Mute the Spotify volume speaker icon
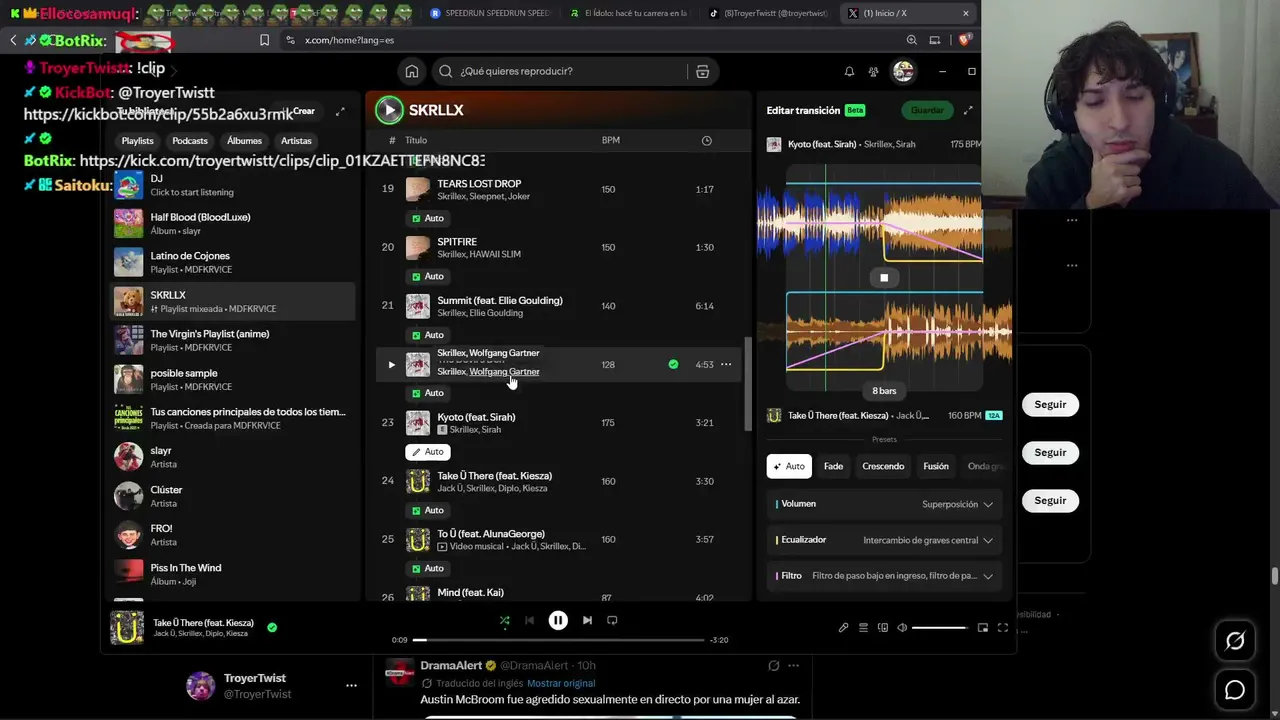The height and width of the screenshot is (720, 1280). point(902,628)
